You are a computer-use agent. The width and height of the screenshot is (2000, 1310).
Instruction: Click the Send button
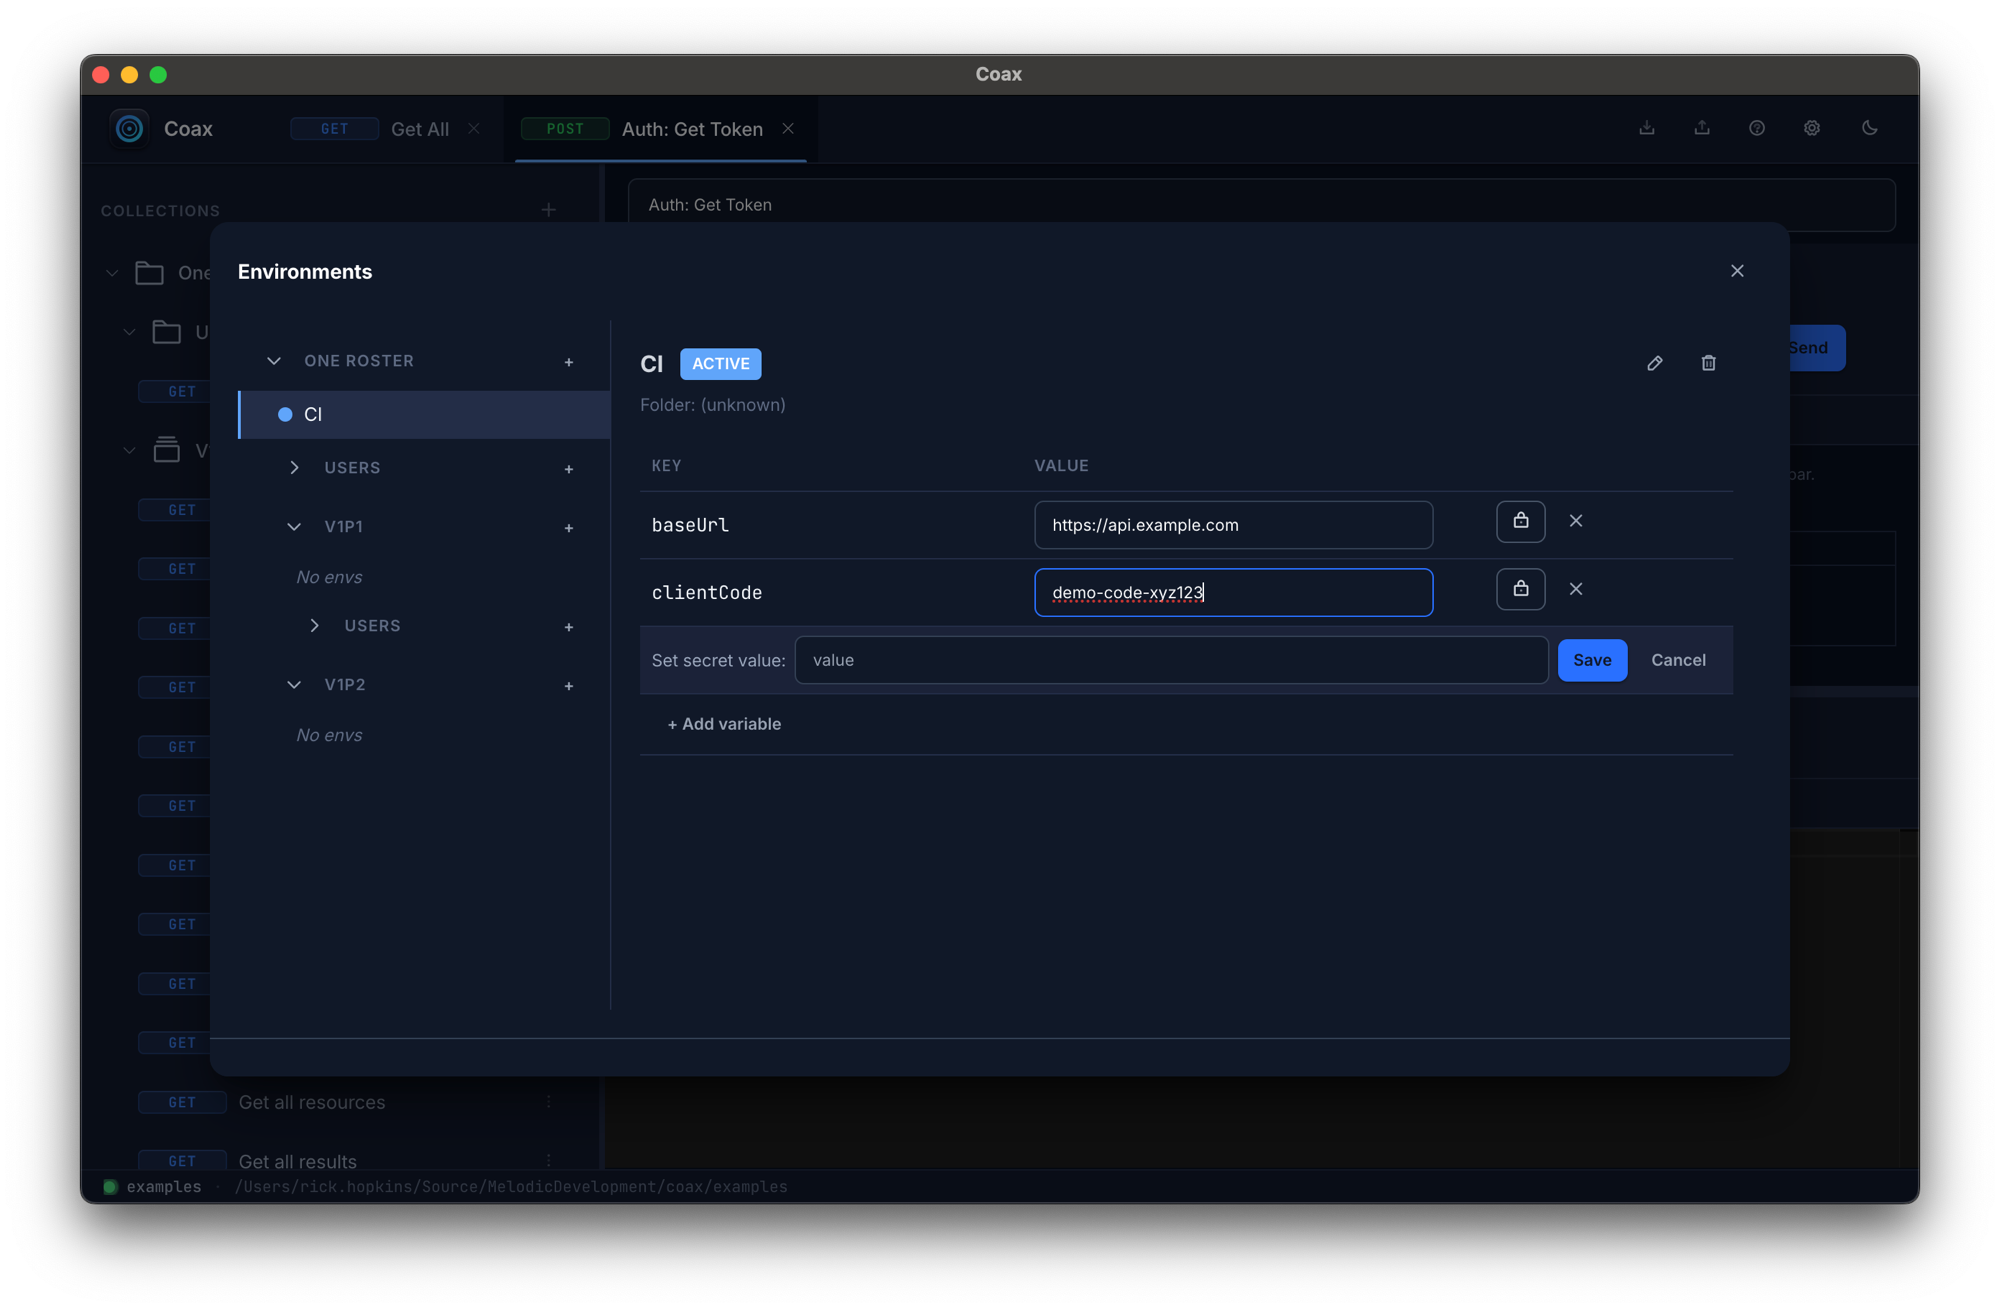click(1816, 348)
